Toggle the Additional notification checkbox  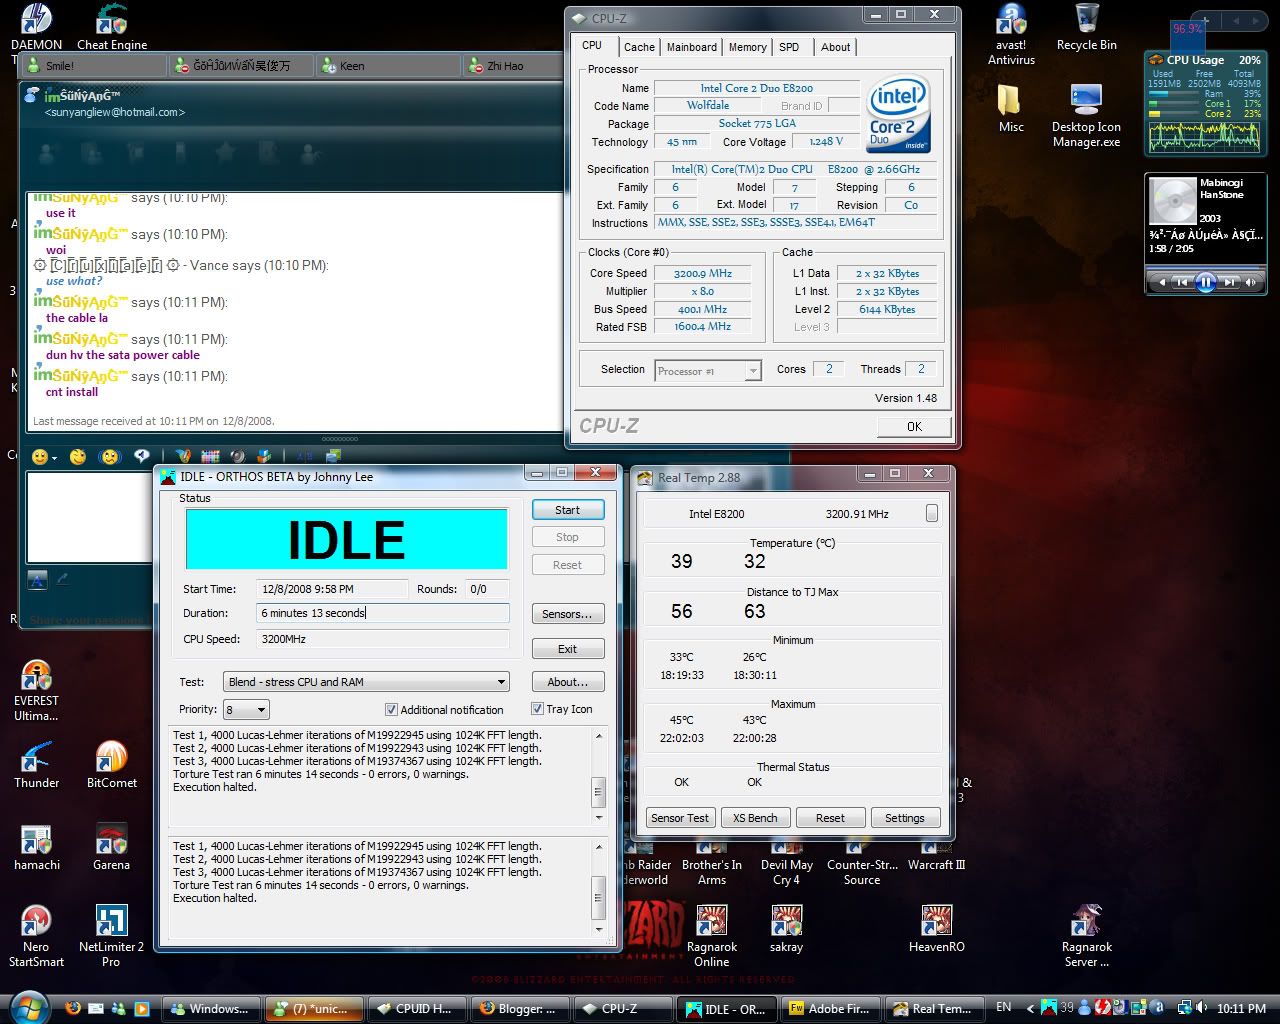pyautogui.click(x=391, y=710)
